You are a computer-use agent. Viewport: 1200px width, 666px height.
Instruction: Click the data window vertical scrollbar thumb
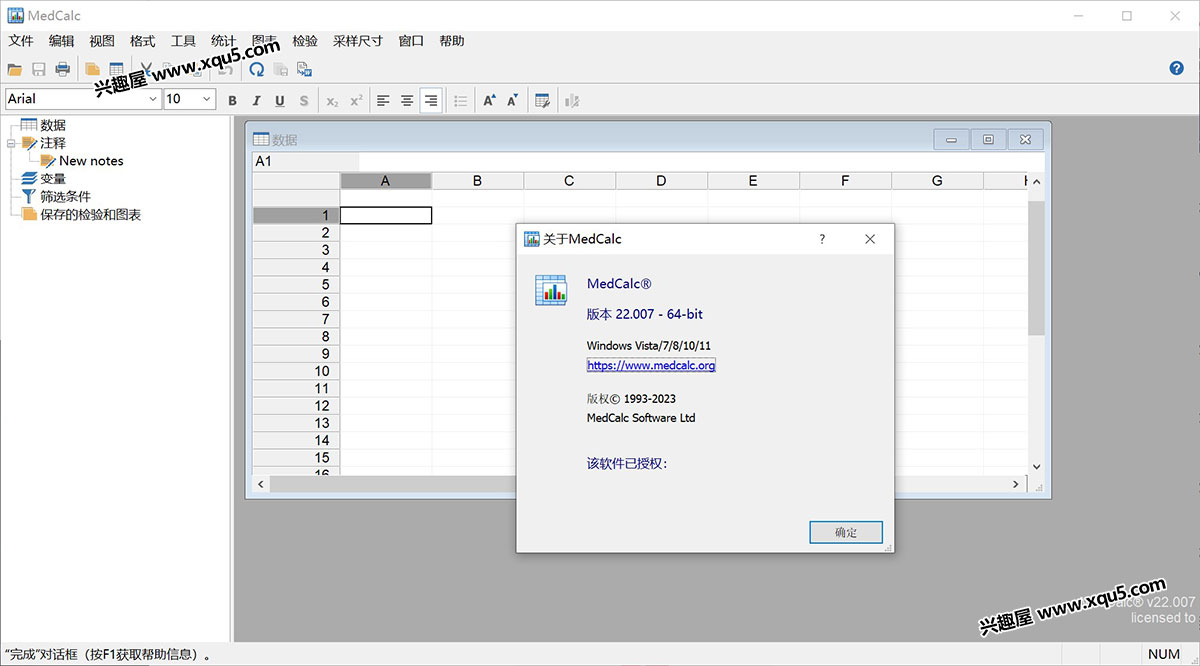(1036, 267)
